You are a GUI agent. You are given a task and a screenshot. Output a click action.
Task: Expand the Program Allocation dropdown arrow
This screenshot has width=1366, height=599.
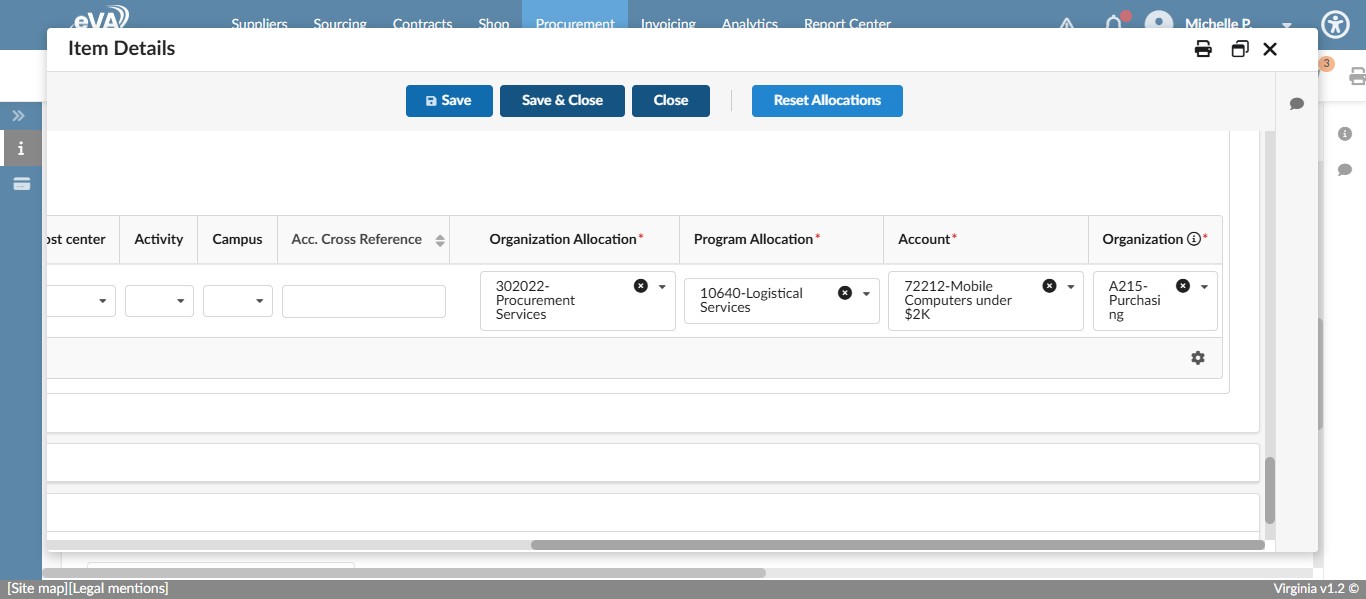(866, 293)
